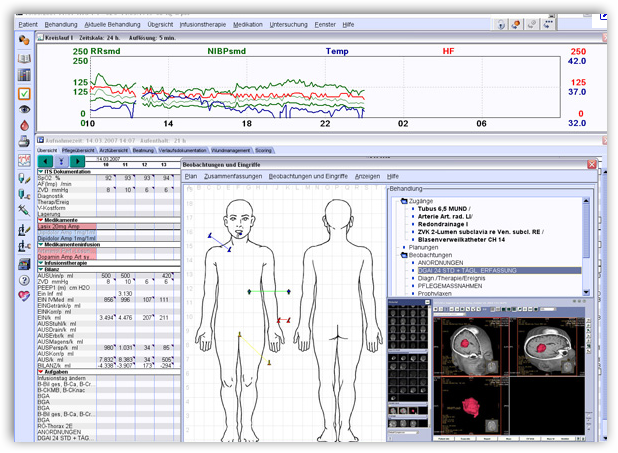Screen dimensions: 618x453
Task: Collapse the Medikamente section
Action: tap(41, 220)
